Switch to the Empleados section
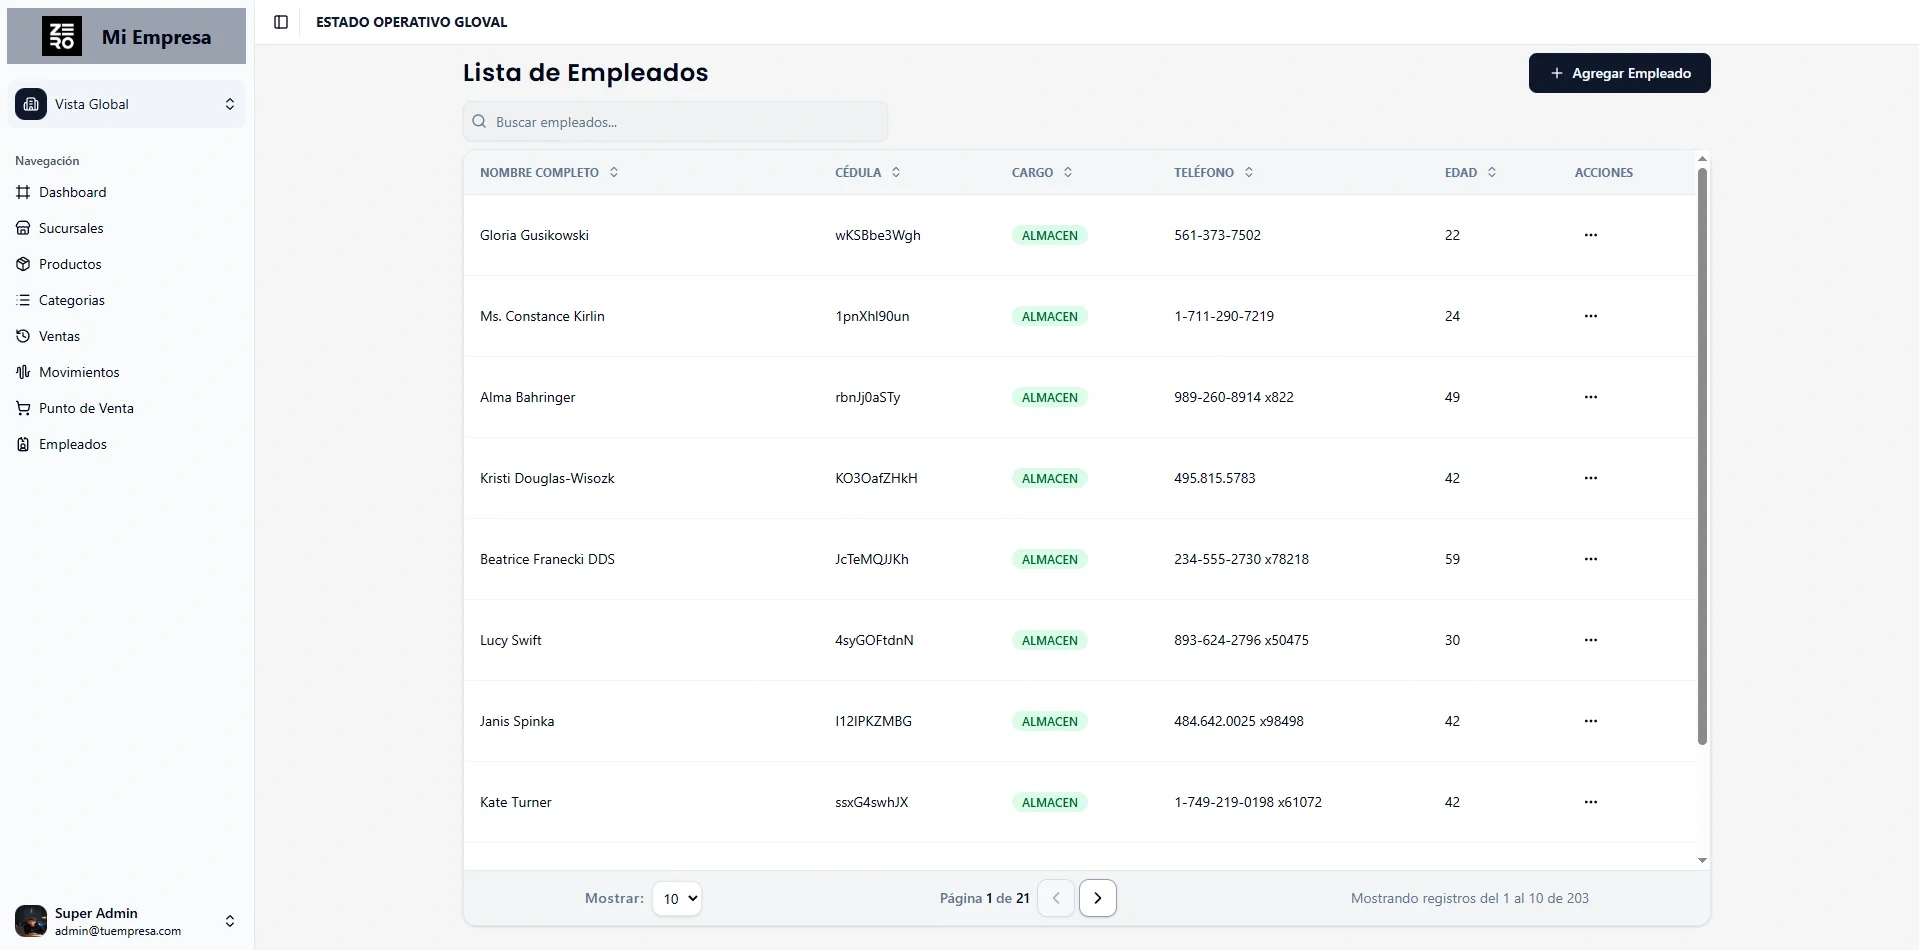Screen dimensions: 1919x950 tap(72, 444)
